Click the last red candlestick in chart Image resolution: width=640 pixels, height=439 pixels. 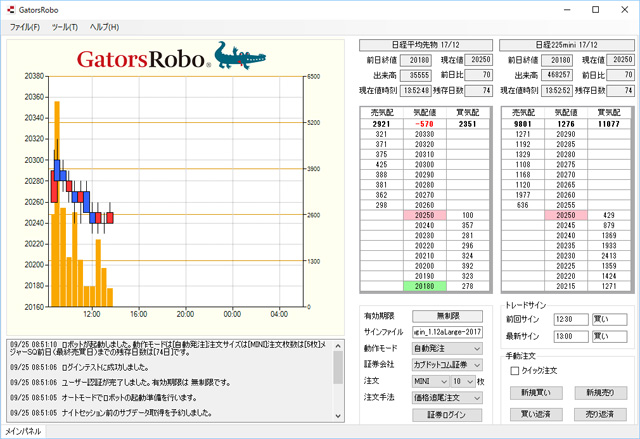[110, 217]
